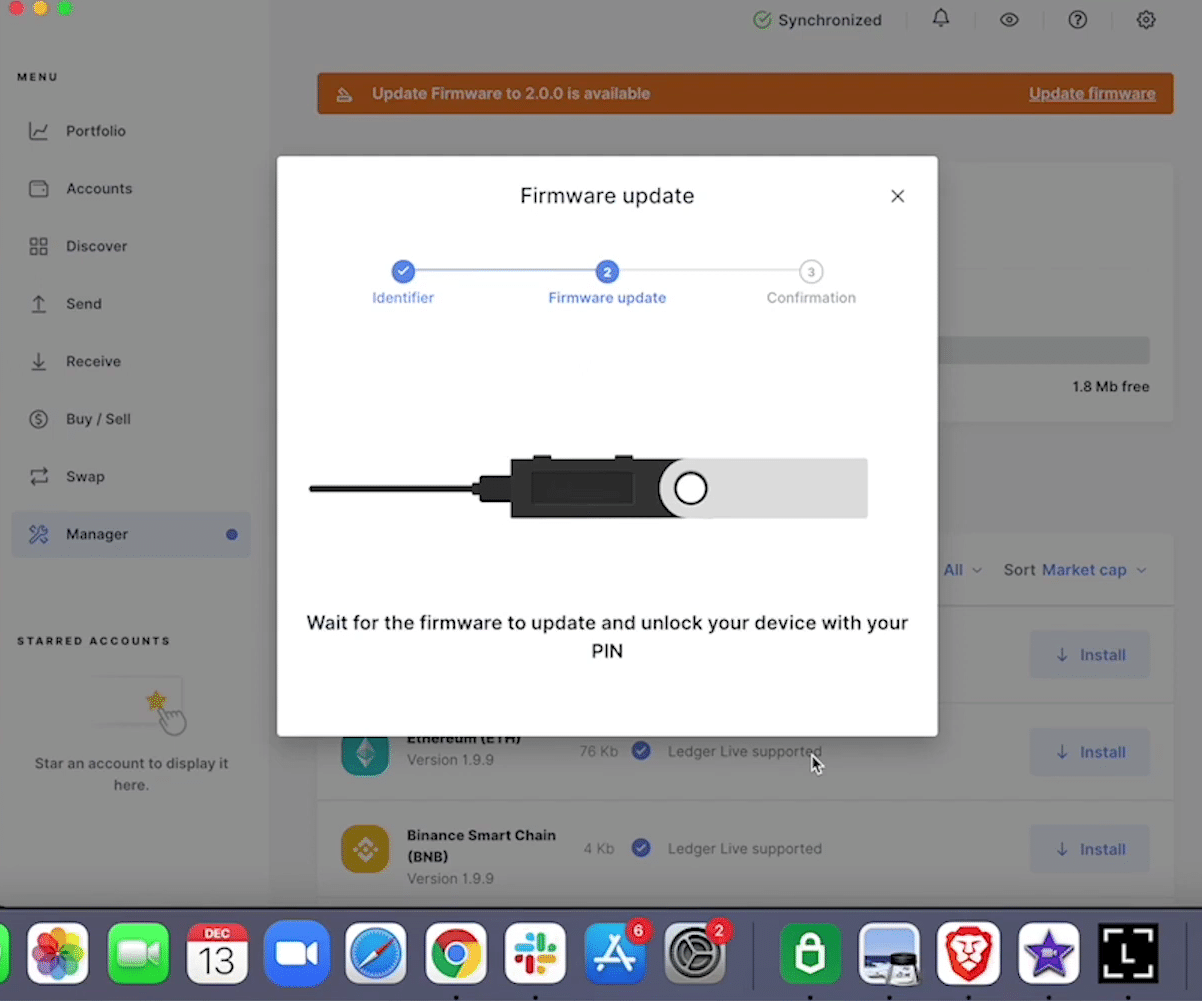
Task: Click the Binance Smart Chain app icon
Action: click(x=365, y=849)
